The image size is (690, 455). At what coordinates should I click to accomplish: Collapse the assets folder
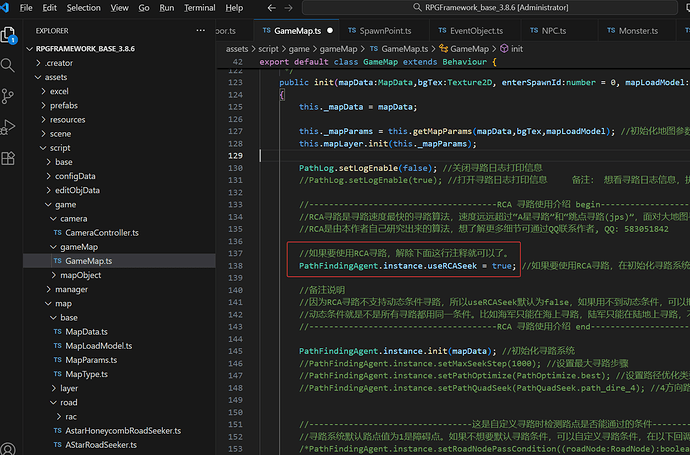(56, 76)
